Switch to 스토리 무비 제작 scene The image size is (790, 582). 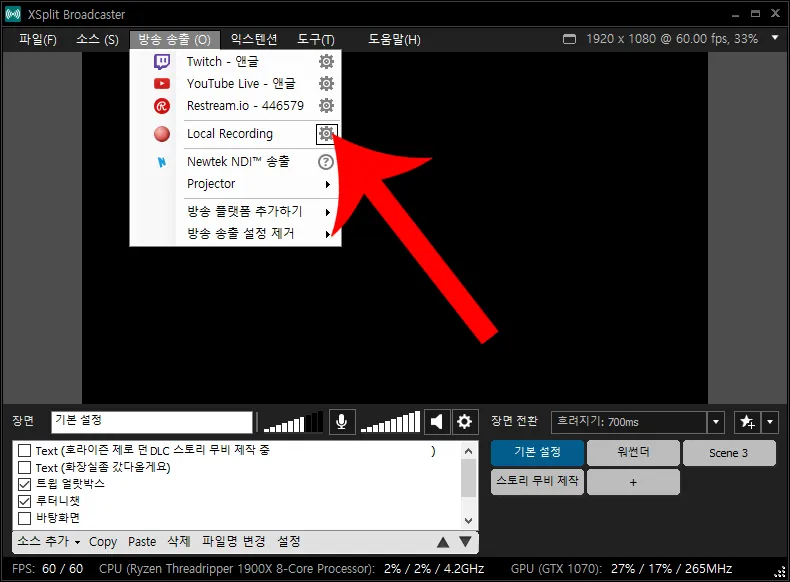pyautogui.click(x=538, y=482)
